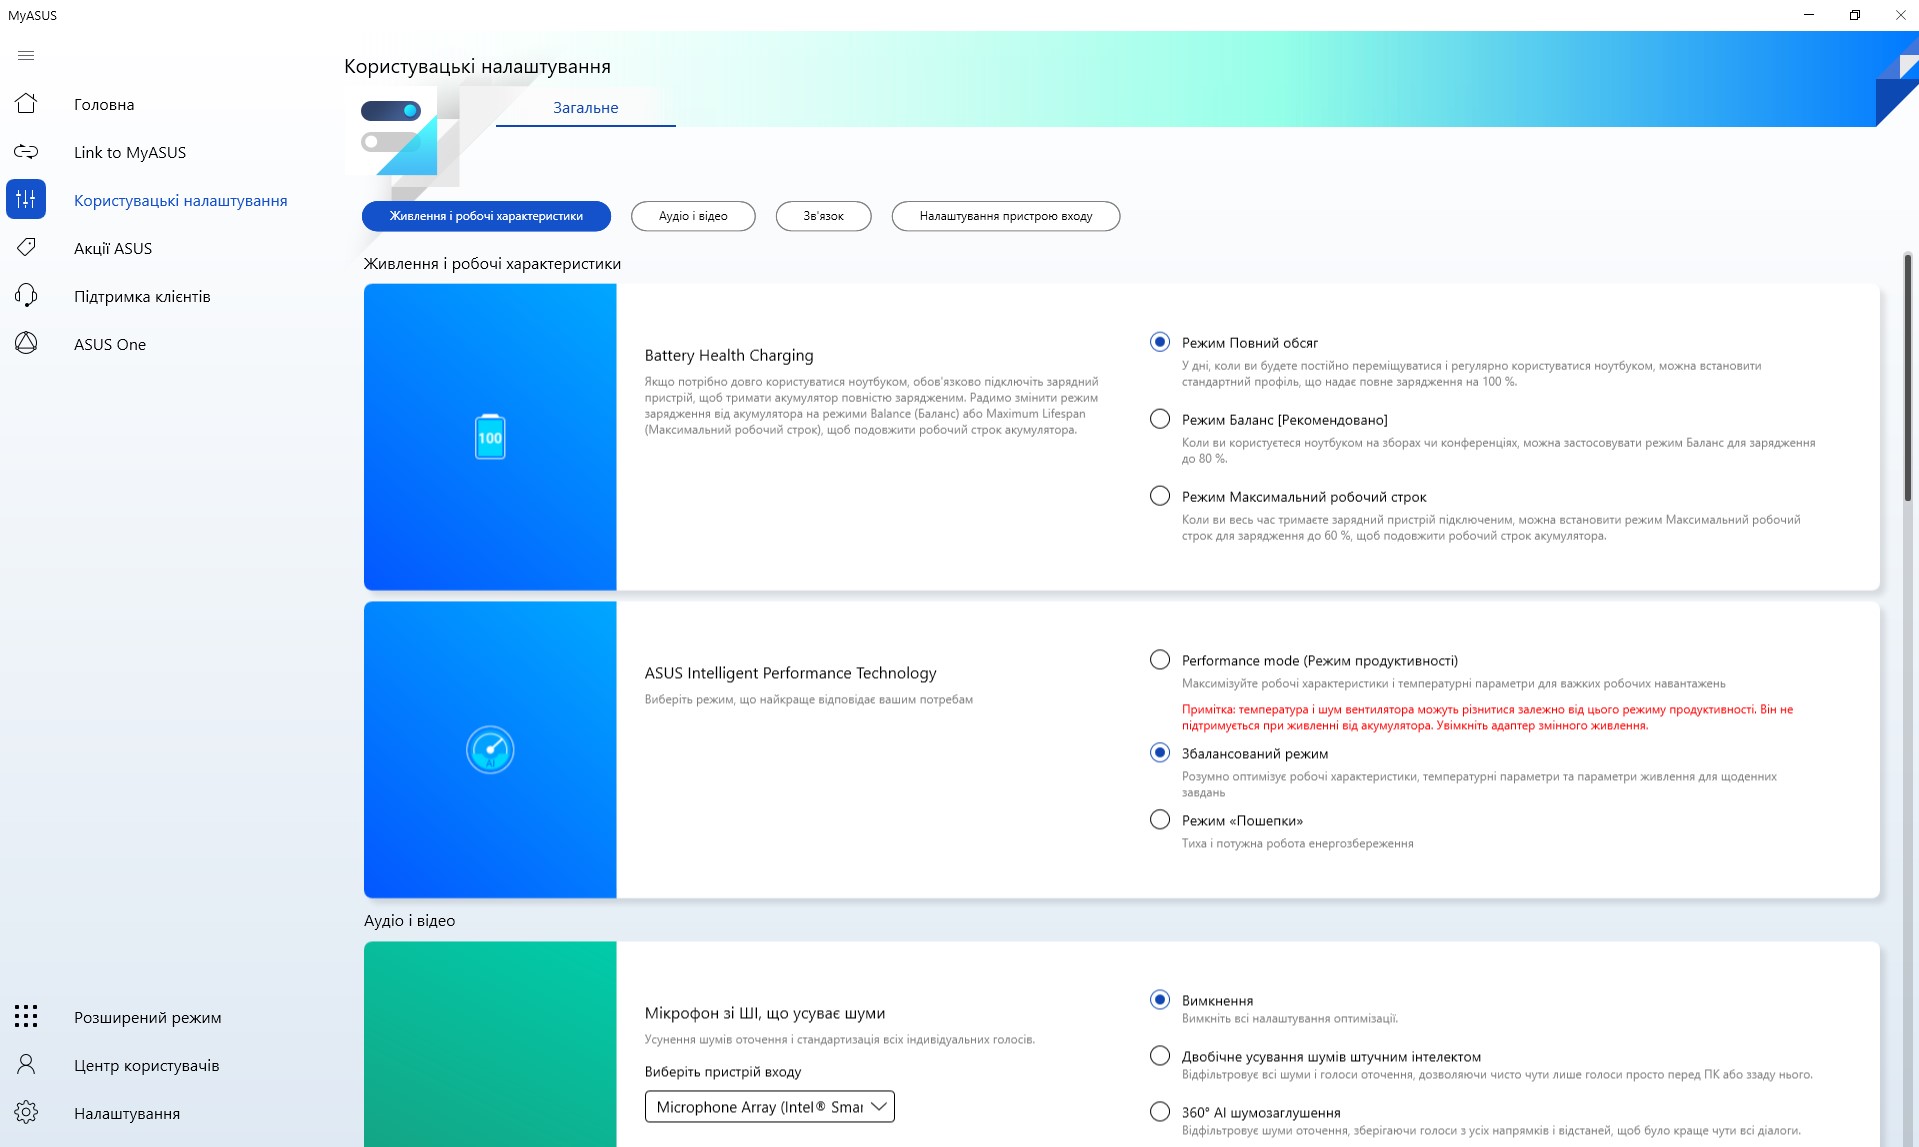
Task: Select 360° AI шумозаглушення option
Action: coord(1160,1112)
